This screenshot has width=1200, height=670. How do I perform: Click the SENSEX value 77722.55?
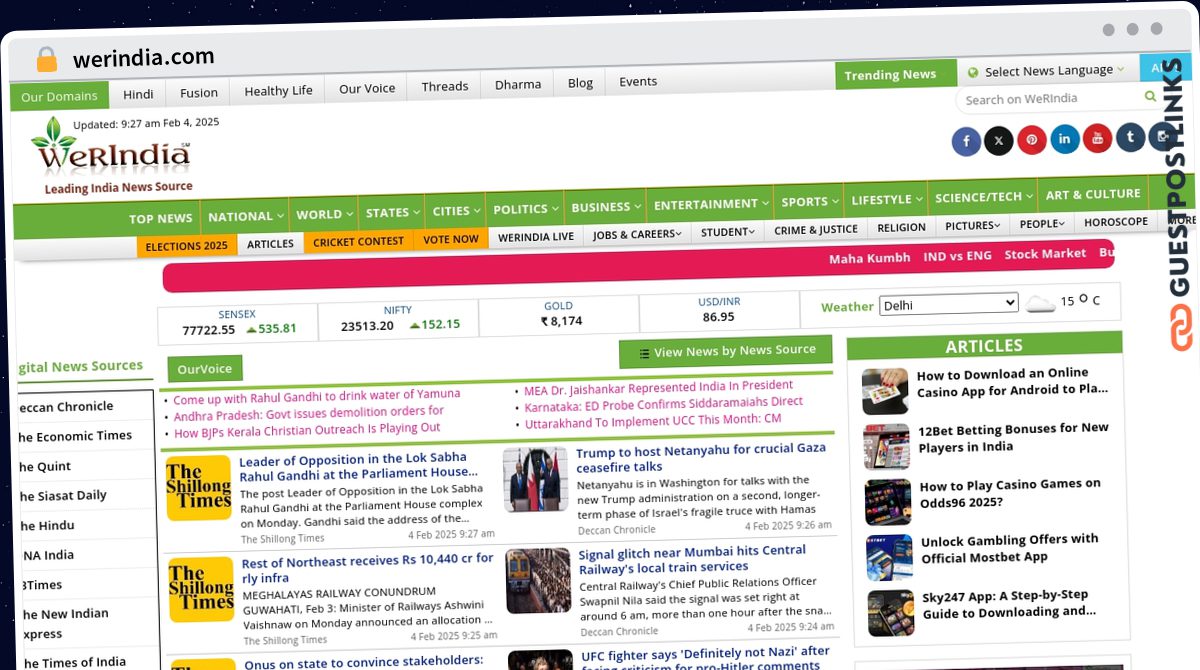209,330
